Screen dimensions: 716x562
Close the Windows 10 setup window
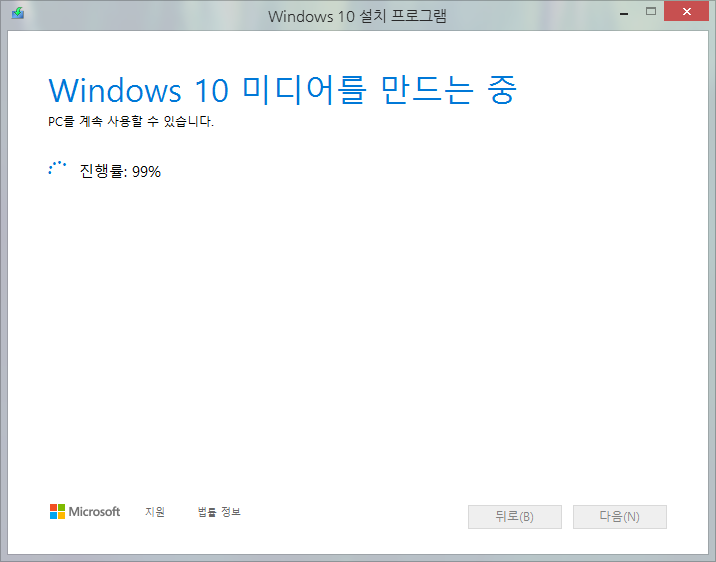(x=686, y=12)
